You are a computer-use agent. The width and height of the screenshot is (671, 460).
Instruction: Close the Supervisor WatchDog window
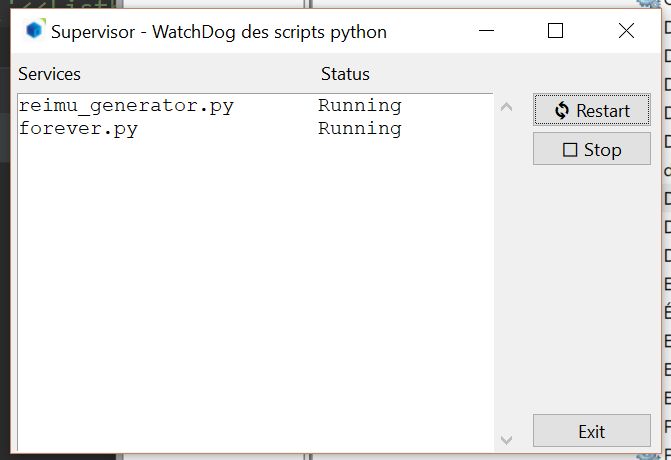pyautogui.click(x=626, y=31)
